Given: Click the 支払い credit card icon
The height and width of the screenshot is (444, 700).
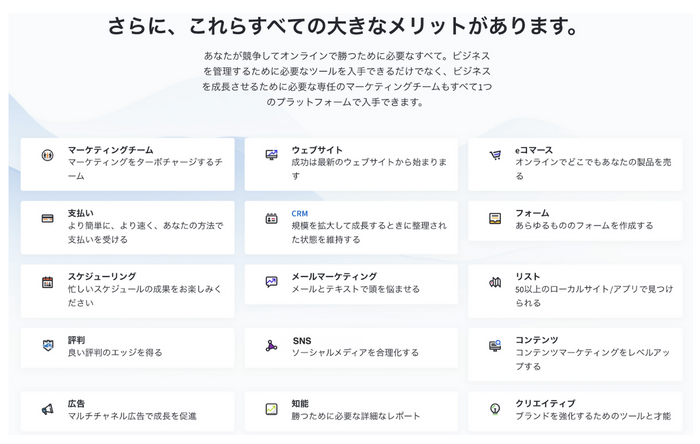Looking at the screenshot, I should click(47, 219).
